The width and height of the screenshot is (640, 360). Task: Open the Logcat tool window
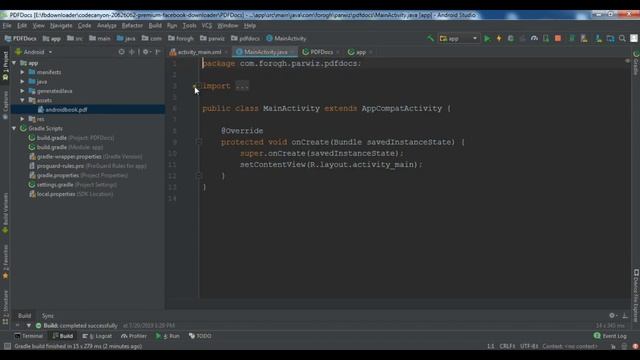click(97, 336)
